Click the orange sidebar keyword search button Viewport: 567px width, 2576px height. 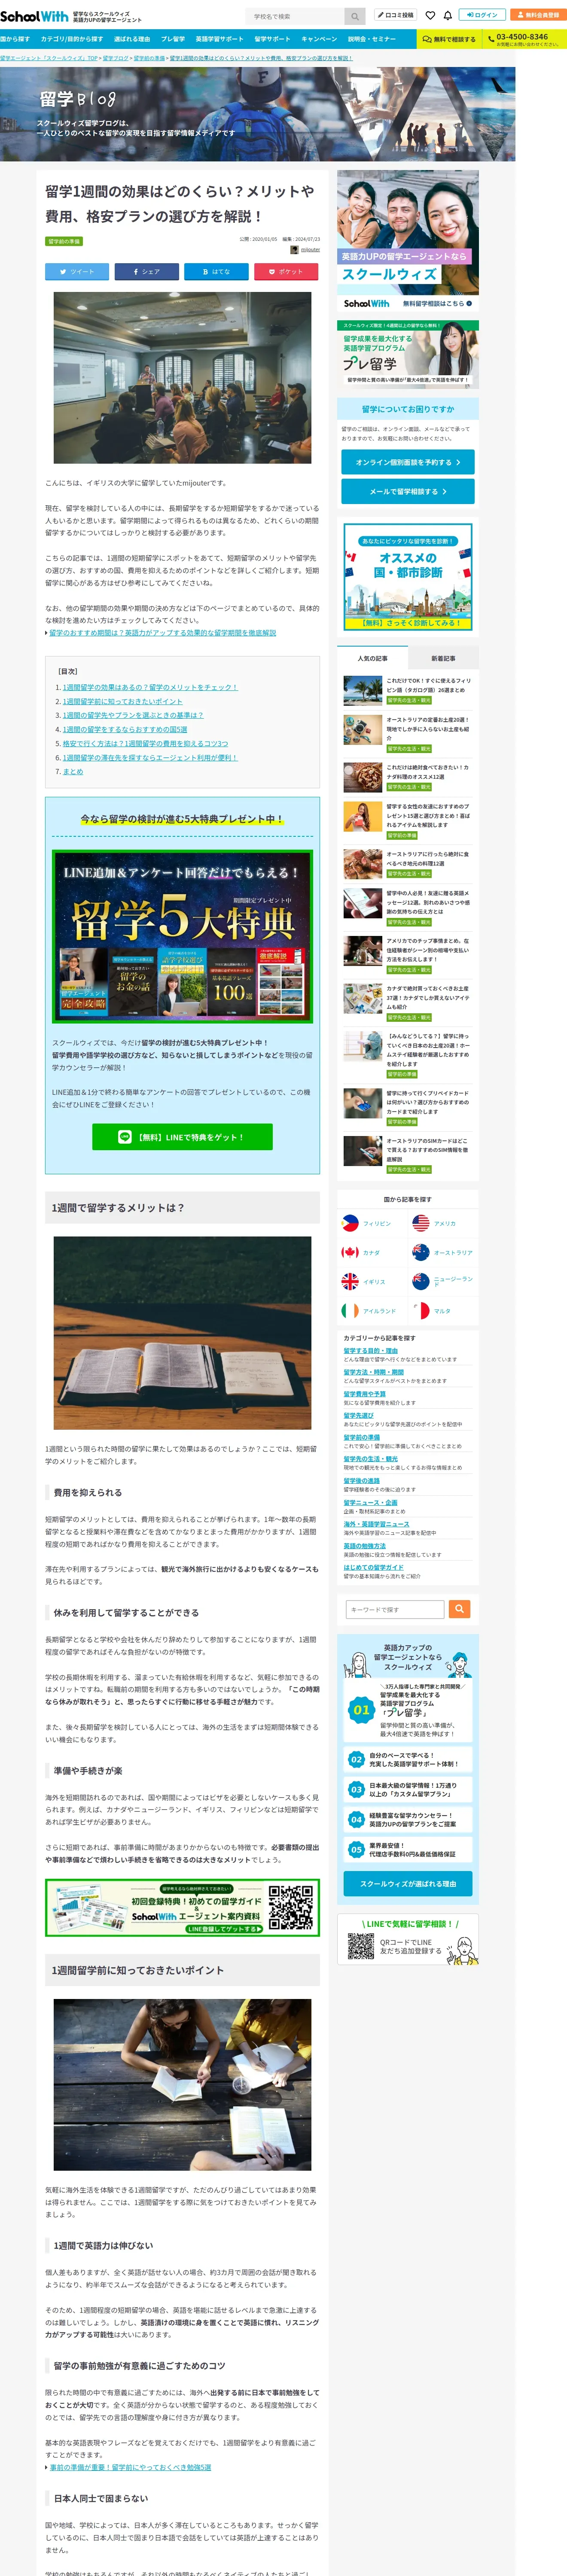[459, 1609]
